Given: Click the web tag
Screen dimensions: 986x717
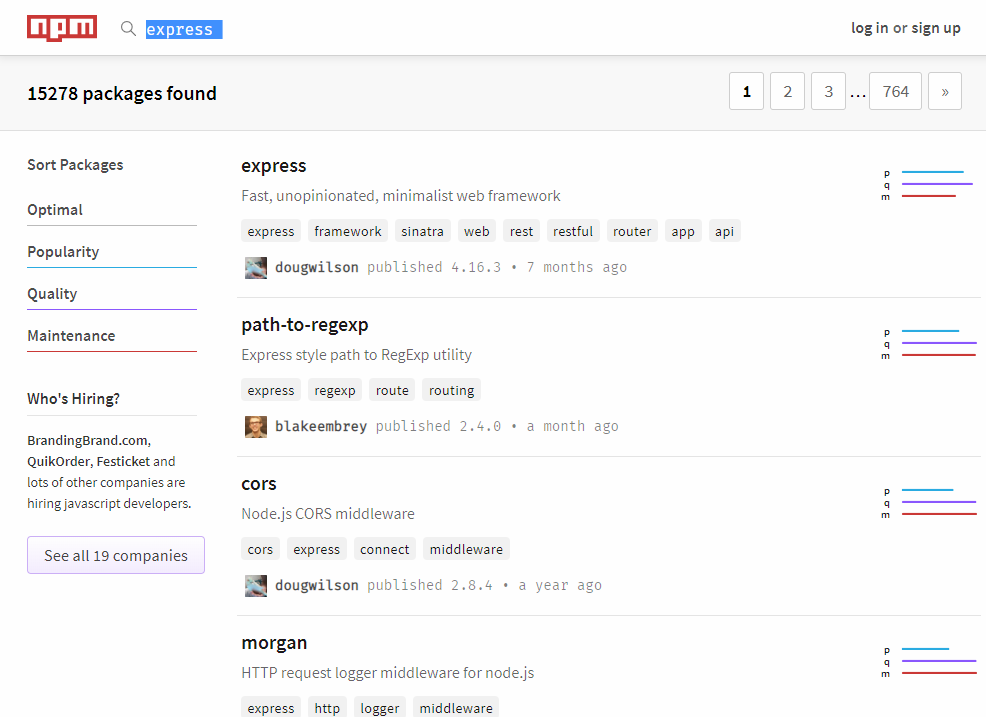Looking at the screenshot, I should [x=477, y=231].
